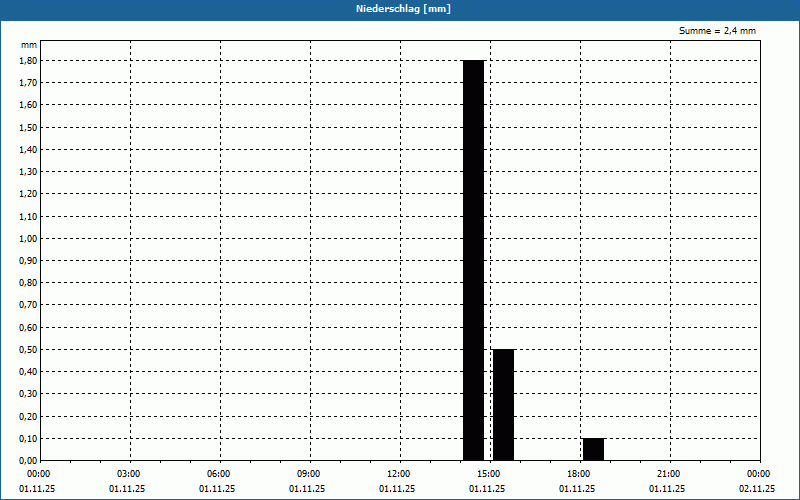Screen dimensions: 800x500
Task: Click the 18:00 time label
Action: click(x=579, y=474)
